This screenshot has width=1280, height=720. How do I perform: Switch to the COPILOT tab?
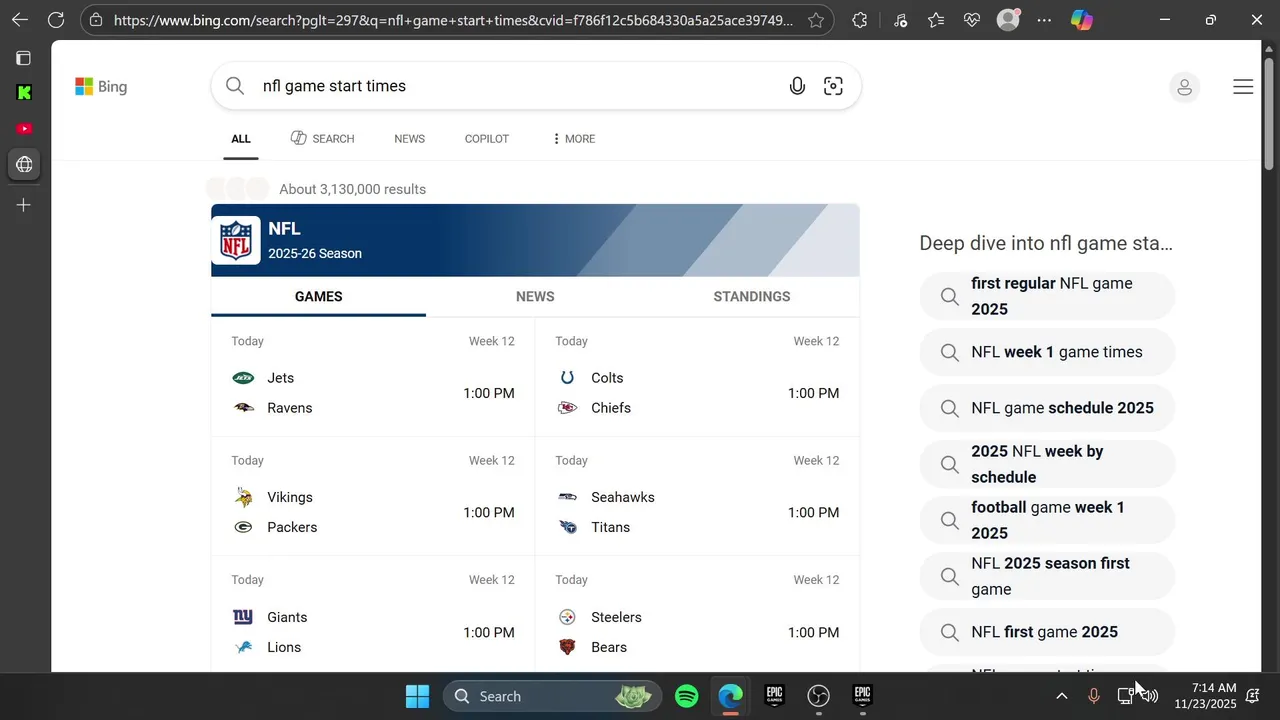click(x=487, y=139)
